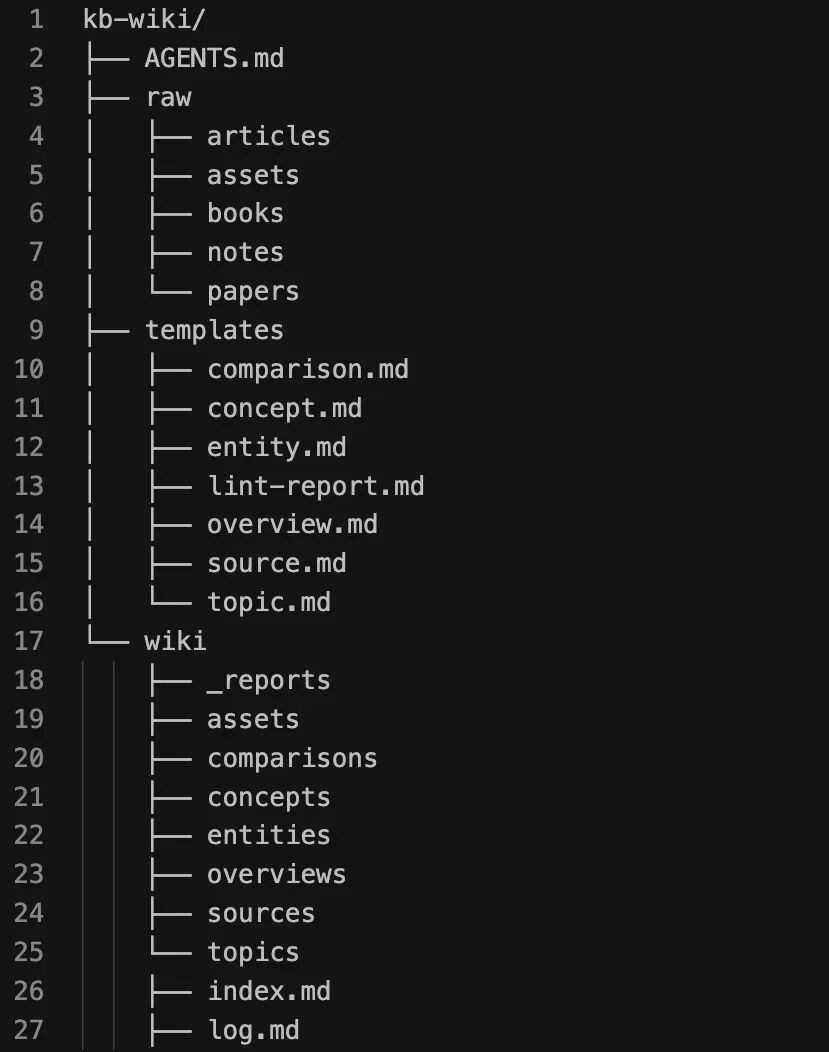Click line number 21 in gutter

[x=29, y=797]
